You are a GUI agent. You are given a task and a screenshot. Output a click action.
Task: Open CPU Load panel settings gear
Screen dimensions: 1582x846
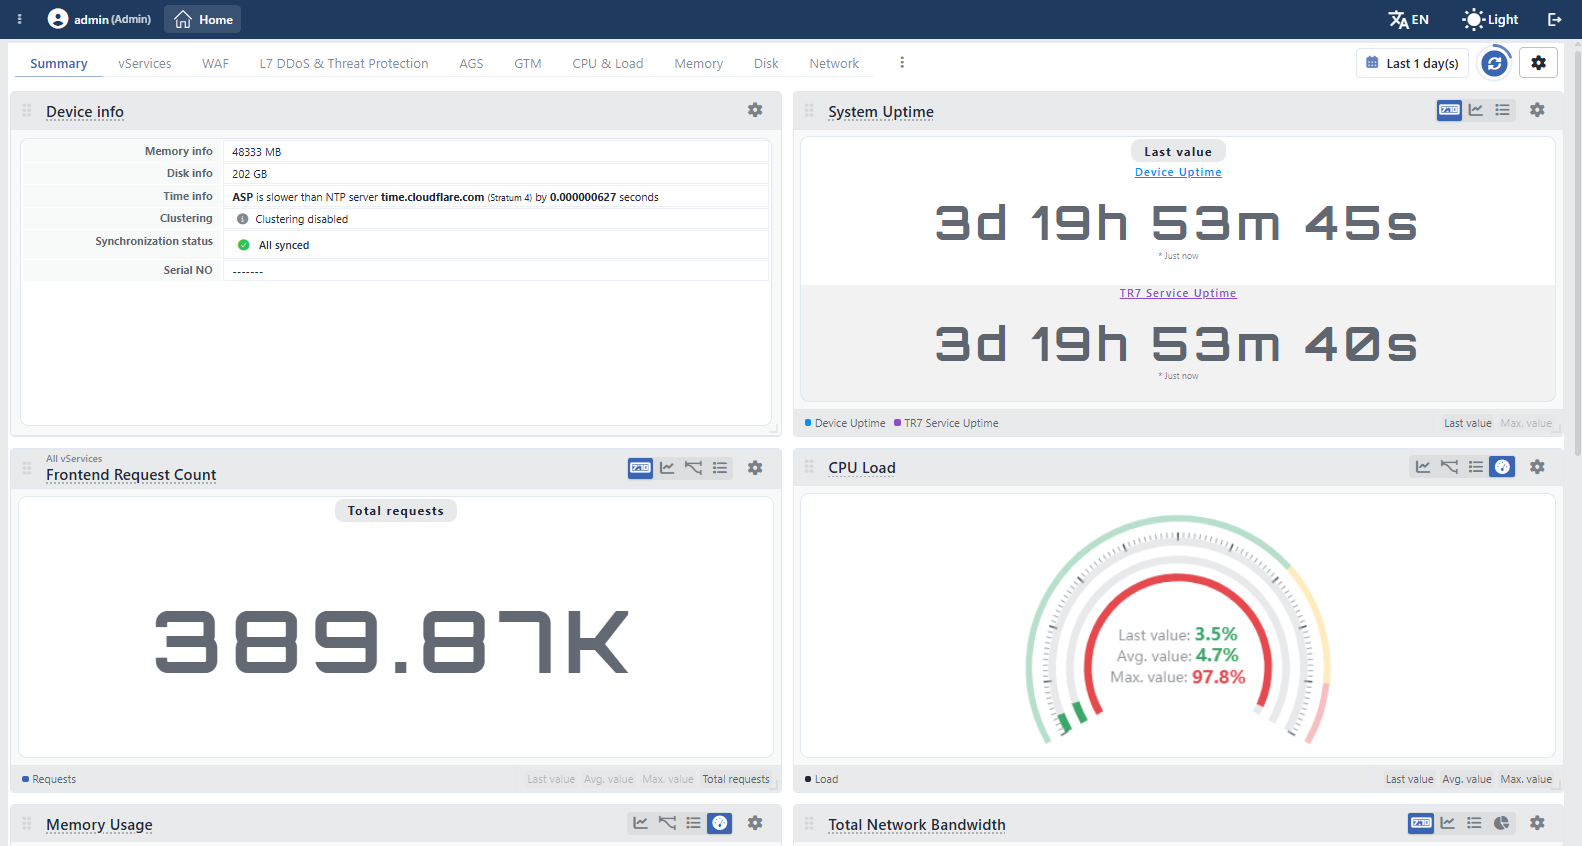point(1537,467)
